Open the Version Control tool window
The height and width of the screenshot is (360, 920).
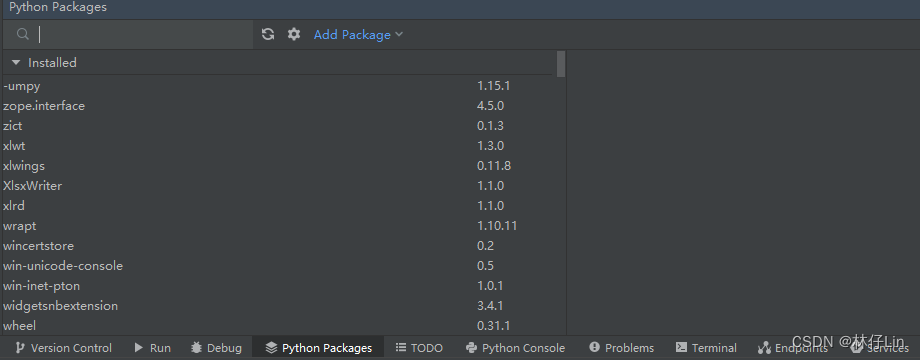63,348
